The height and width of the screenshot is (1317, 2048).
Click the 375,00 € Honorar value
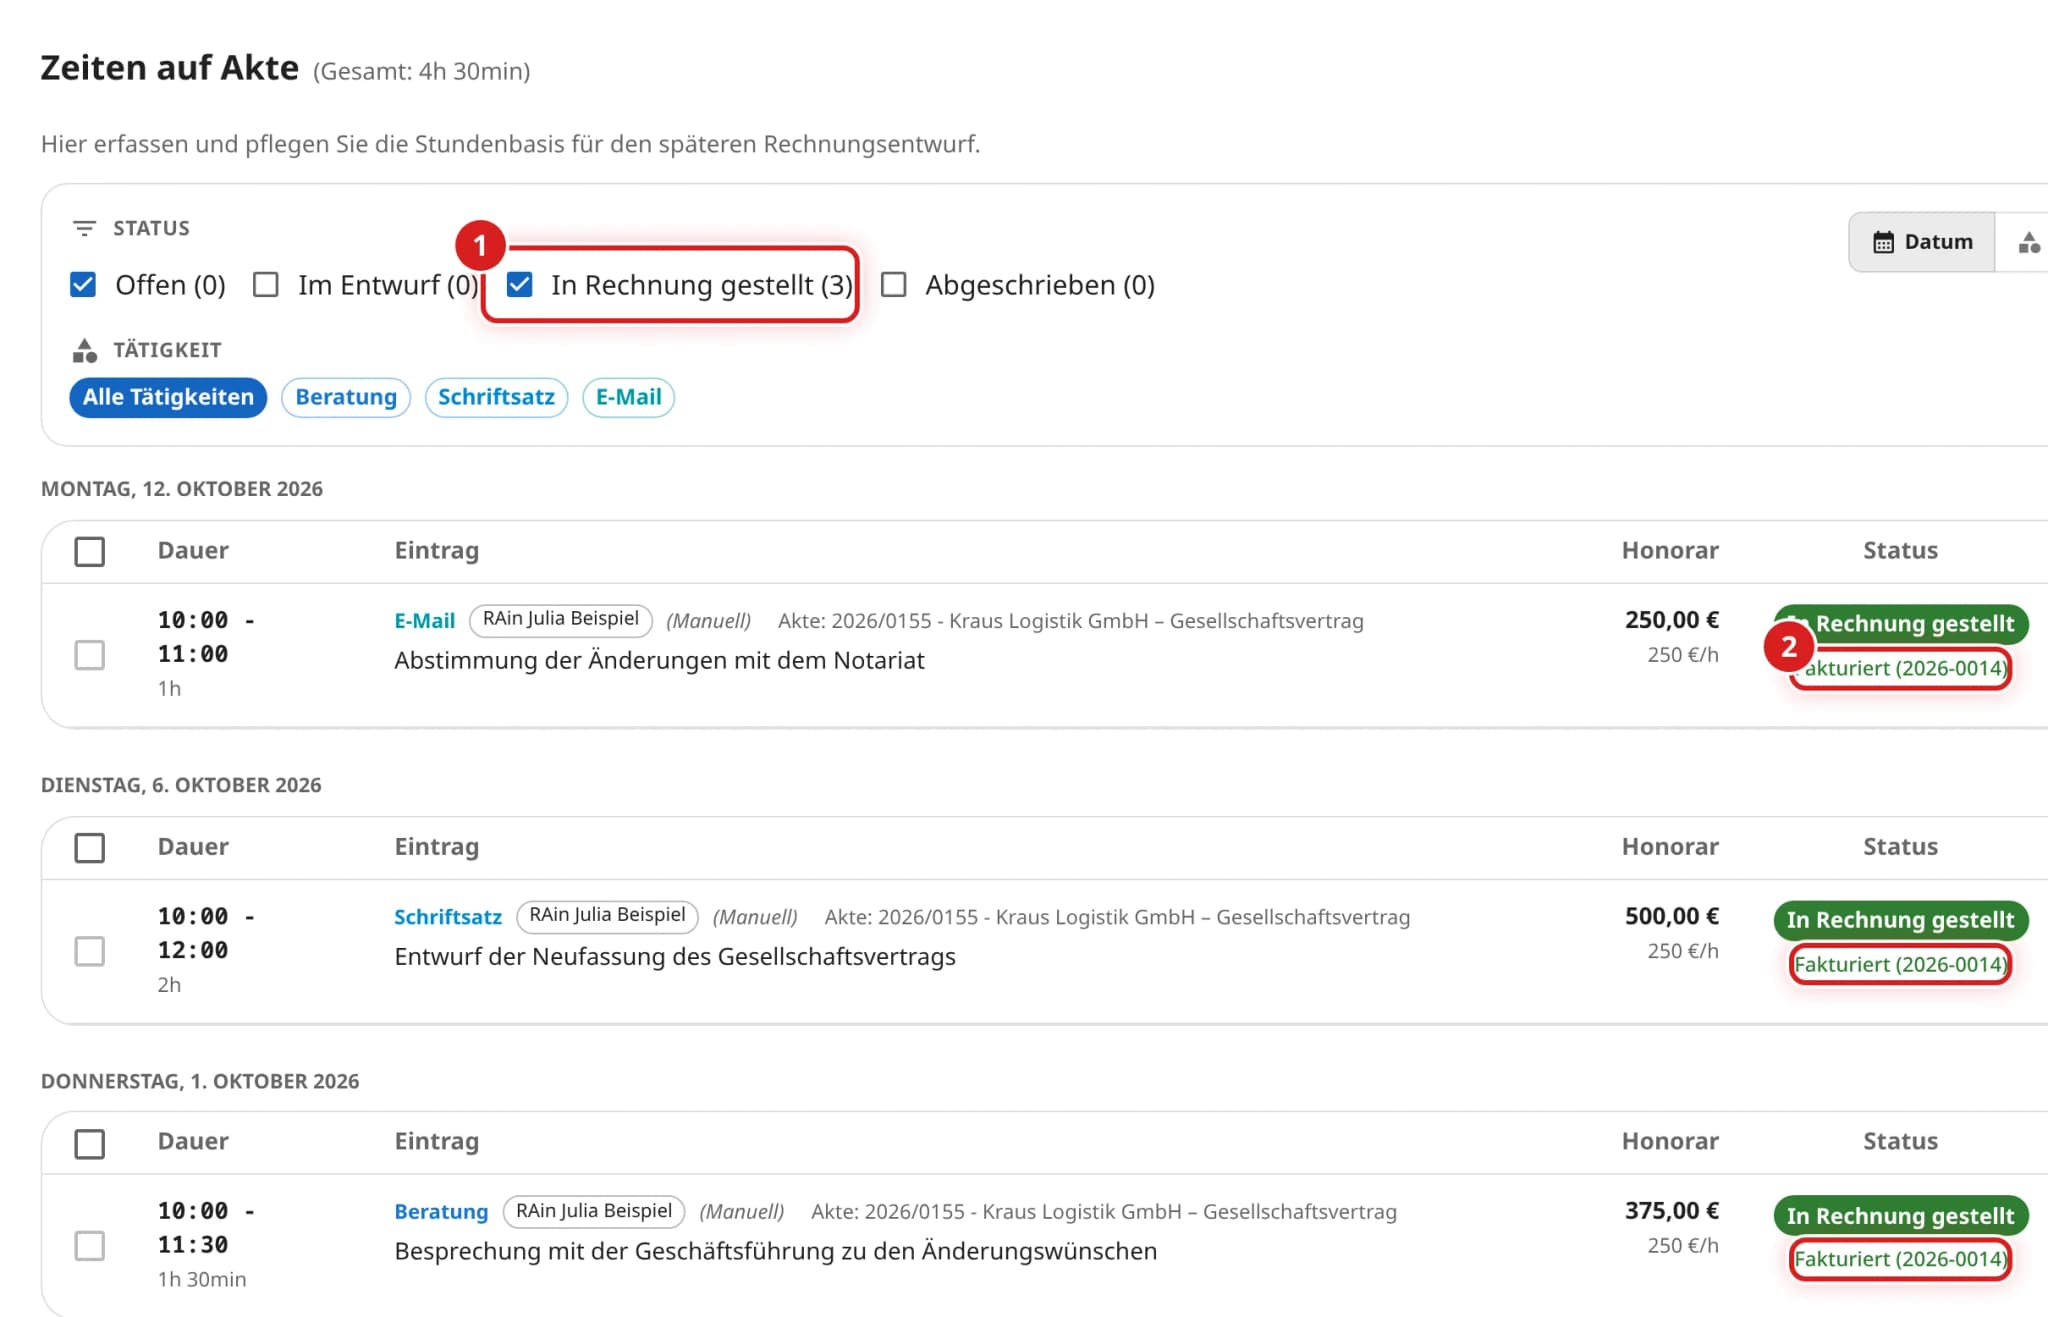pyautogui.click(x=1672, y=1211)
